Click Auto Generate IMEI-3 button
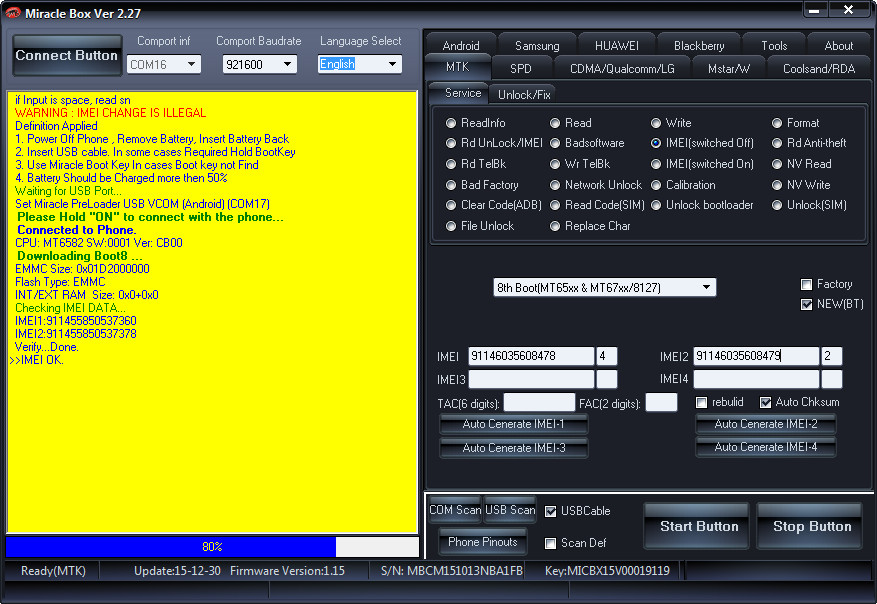 (x=513, y=448)
